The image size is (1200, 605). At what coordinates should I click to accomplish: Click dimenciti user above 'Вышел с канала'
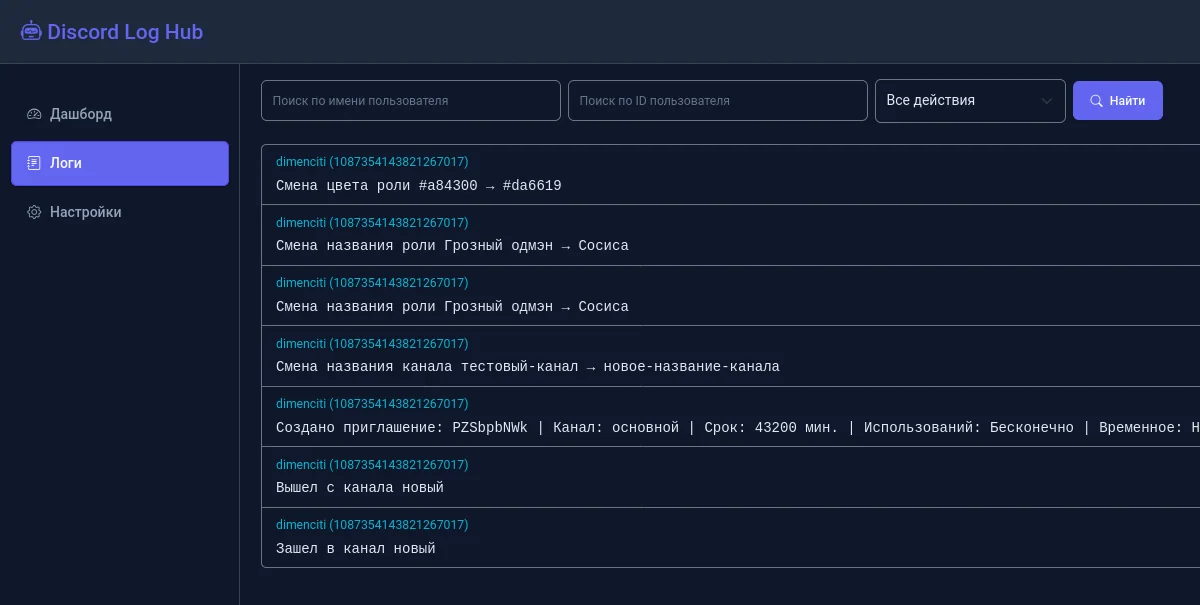coord(372,465)
